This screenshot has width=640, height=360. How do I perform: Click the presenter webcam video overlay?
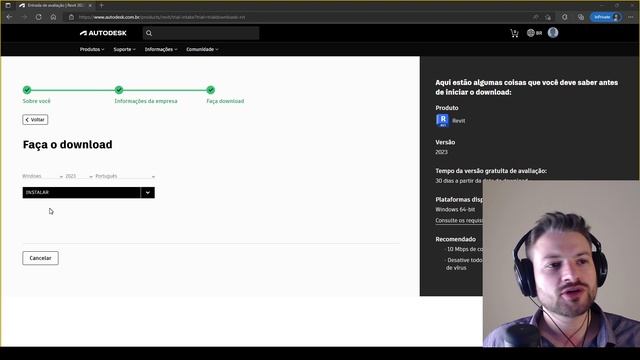(x=561, y=264)
